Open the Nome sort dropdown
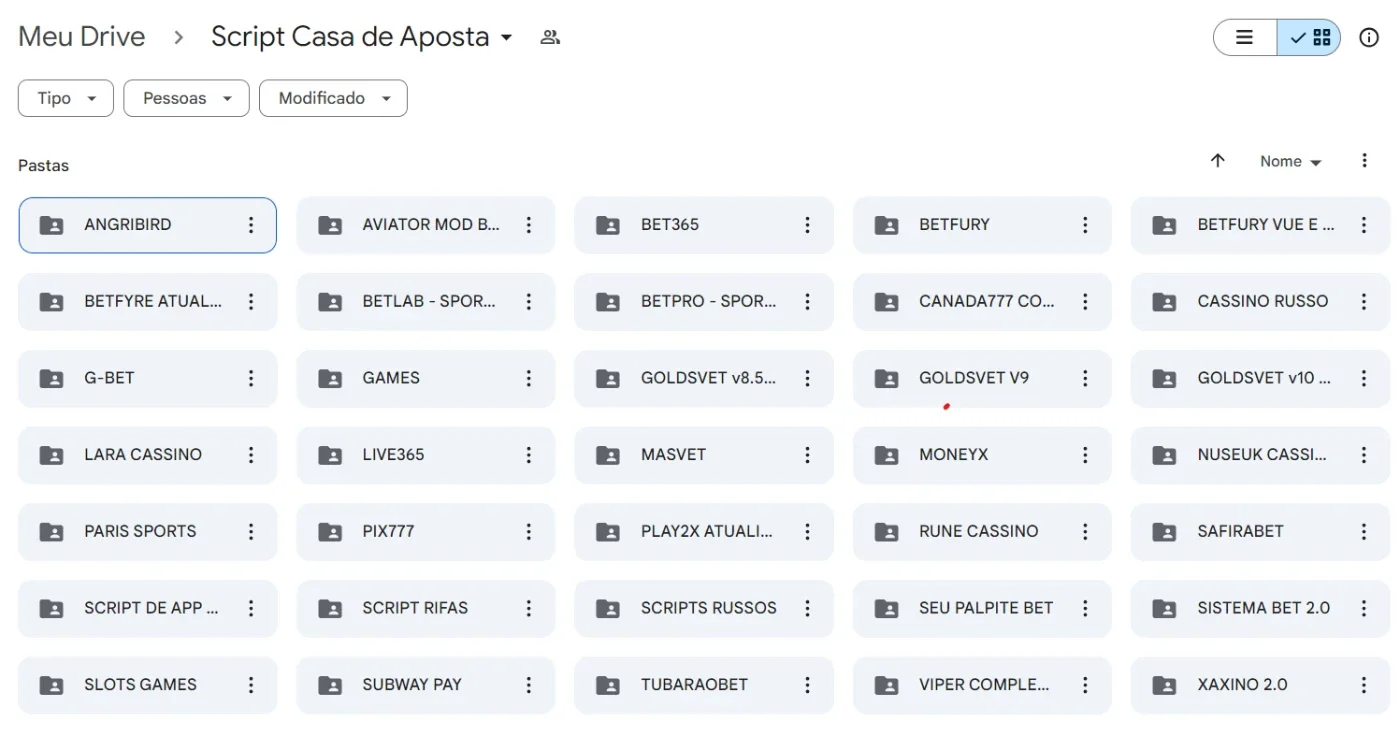Image resolution: width=1400 pixels, height=736 pixels. 1291,161
